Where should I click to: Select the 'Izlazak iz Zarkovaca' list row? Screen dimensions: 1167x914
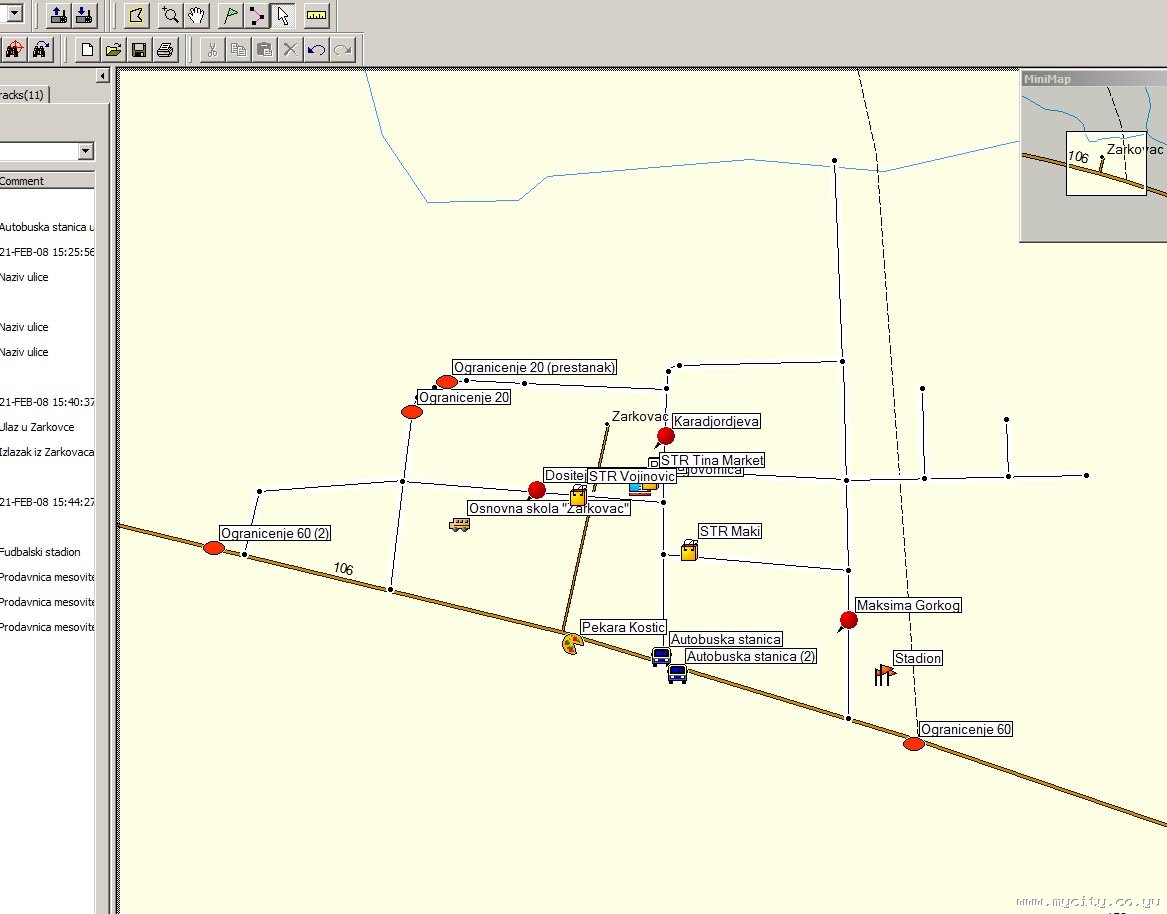(47, 452)
